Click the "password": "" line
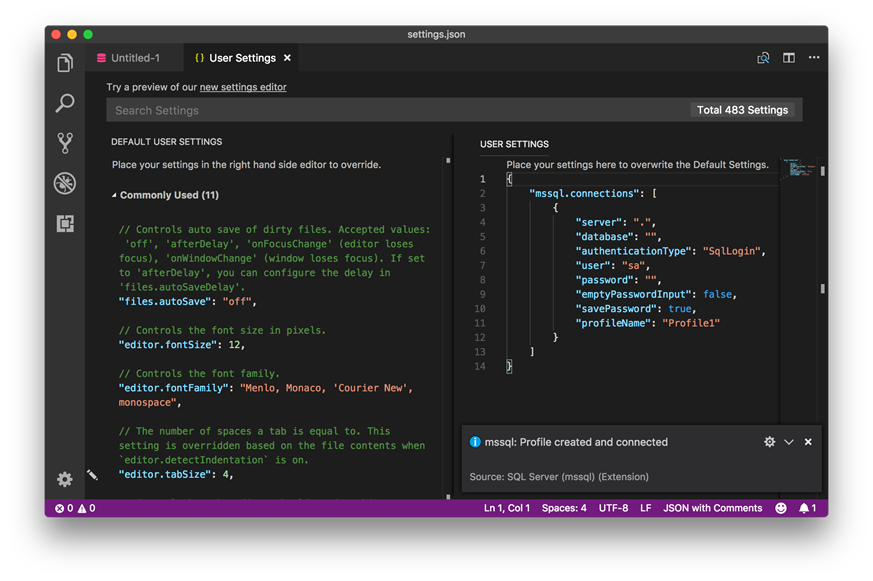Screen dimensions: 873x581 click(x=618, y=280)
